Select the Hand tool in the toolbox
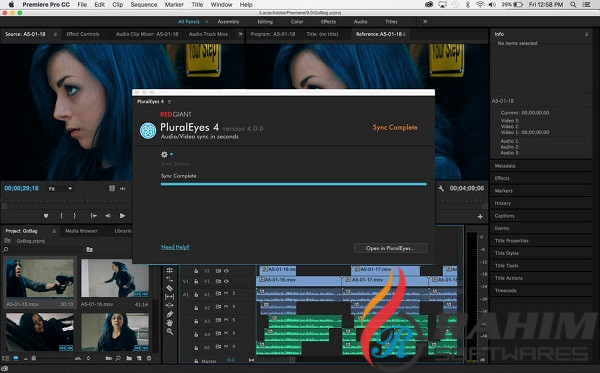This screenshot has width=600, height=373. [x=170, y=323]
